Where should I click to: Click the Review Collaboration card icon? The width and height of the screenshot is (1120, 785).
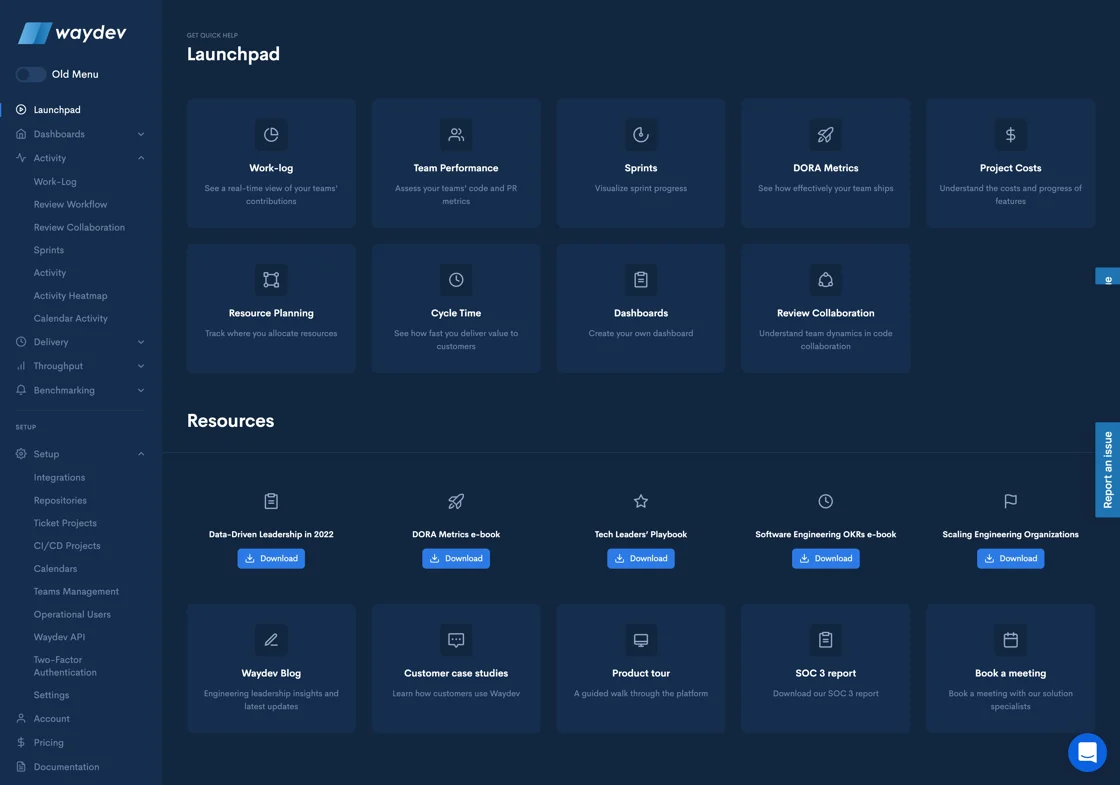[x=825, y=279]
